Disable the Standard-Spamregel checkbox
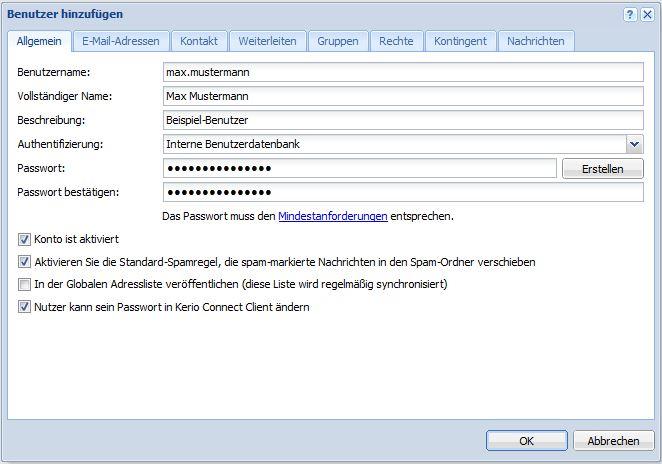 [x=24, y=262]
